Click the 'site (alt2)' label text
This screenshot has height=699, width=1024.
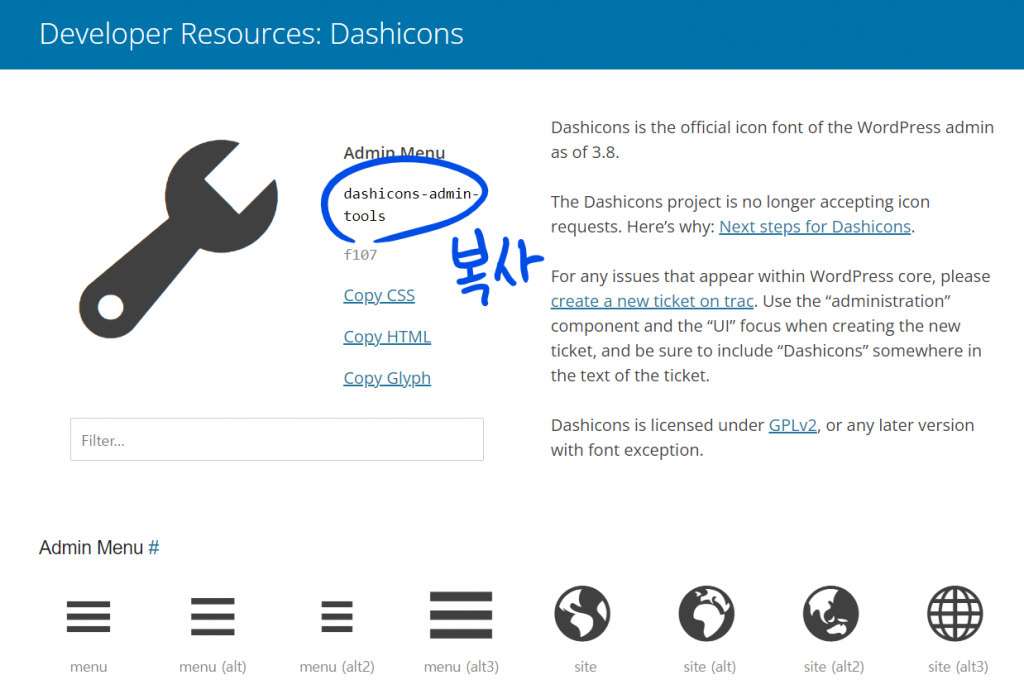click(833, 667)
